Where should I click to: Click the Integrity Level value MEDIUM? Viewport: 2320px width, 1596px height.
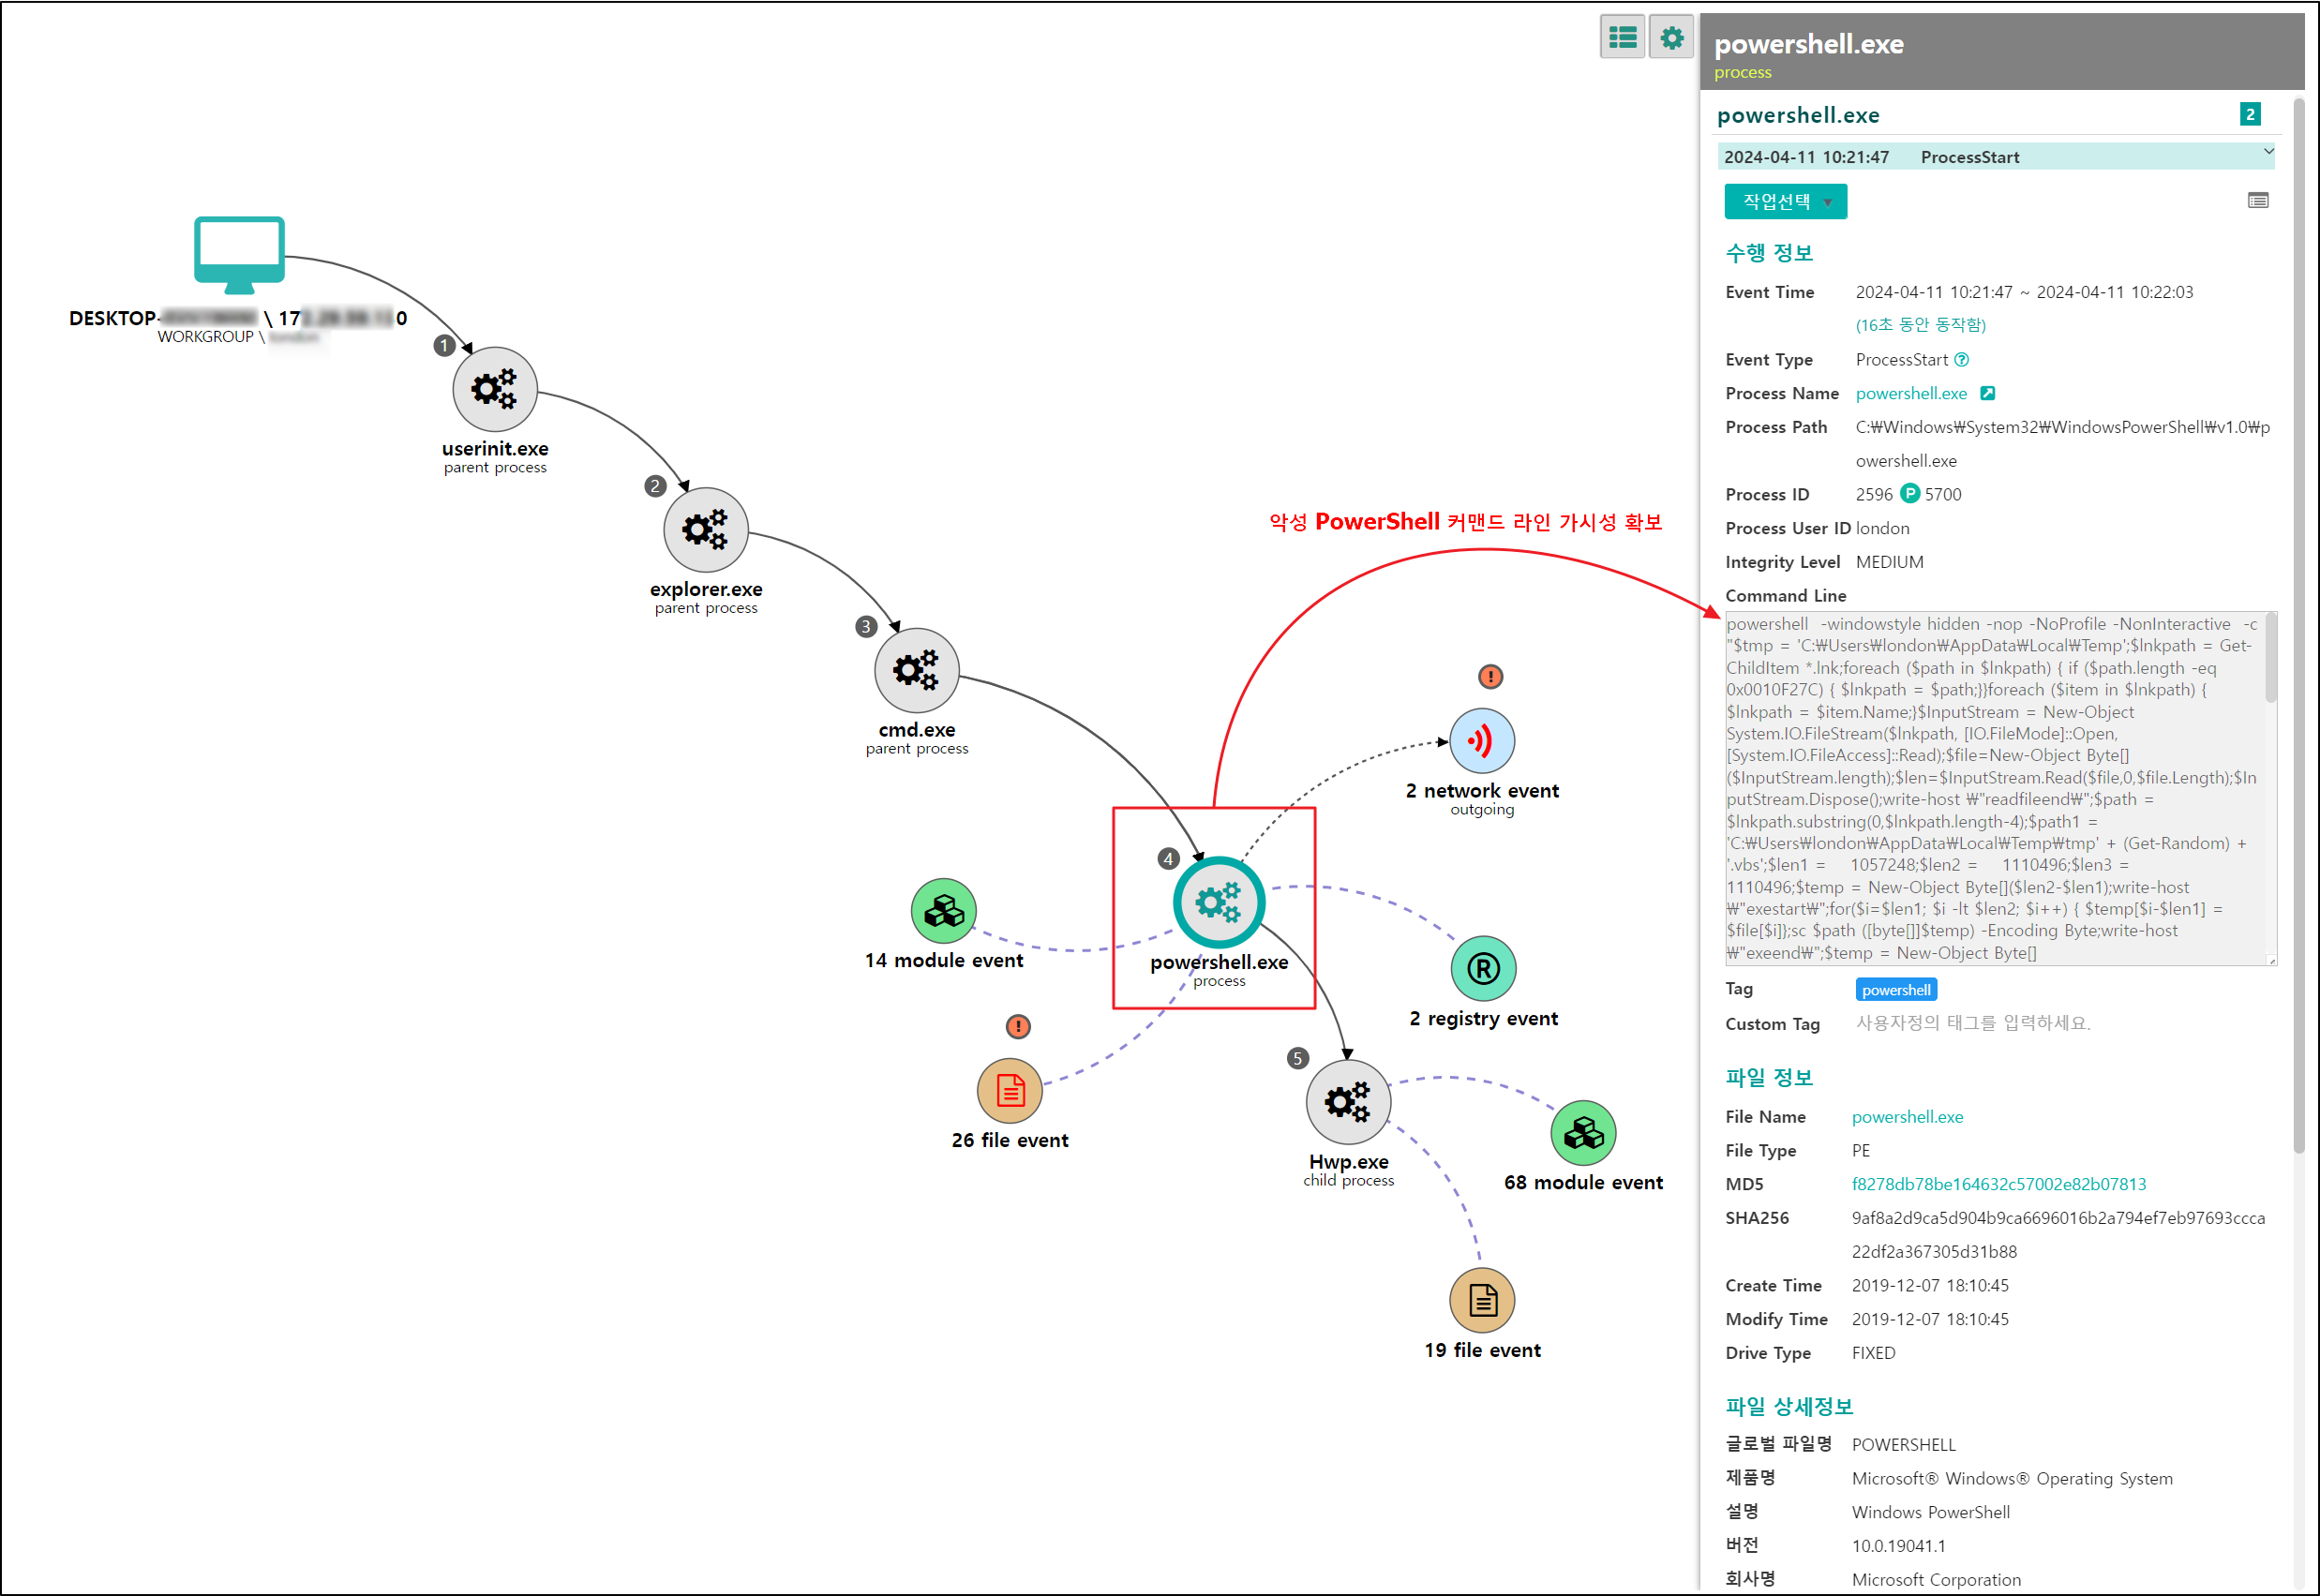1889,562
